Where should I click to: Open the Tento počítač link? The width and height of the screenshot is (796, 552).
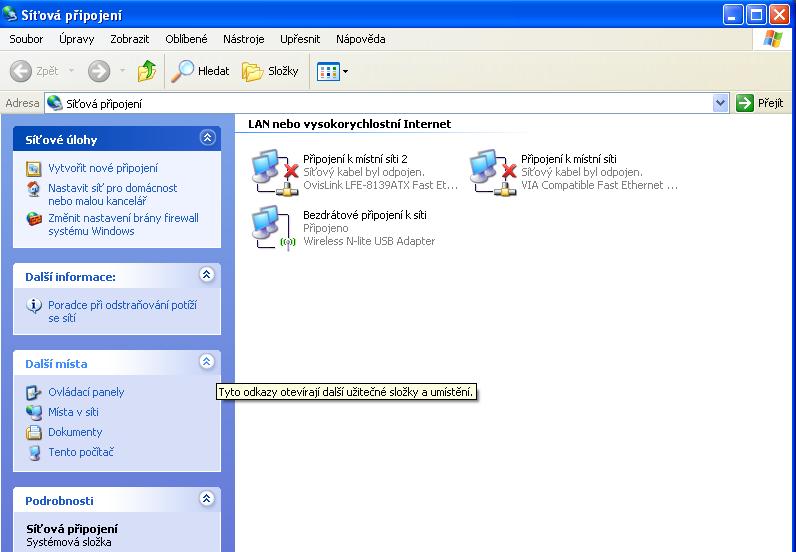point(81,452)
